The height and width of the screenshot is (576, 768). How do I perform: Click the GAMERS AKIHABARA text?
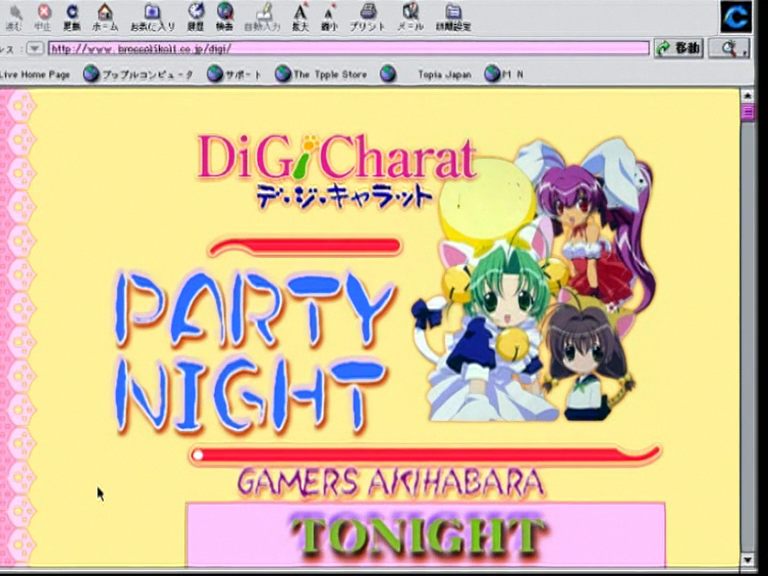(x=391, y=482)
